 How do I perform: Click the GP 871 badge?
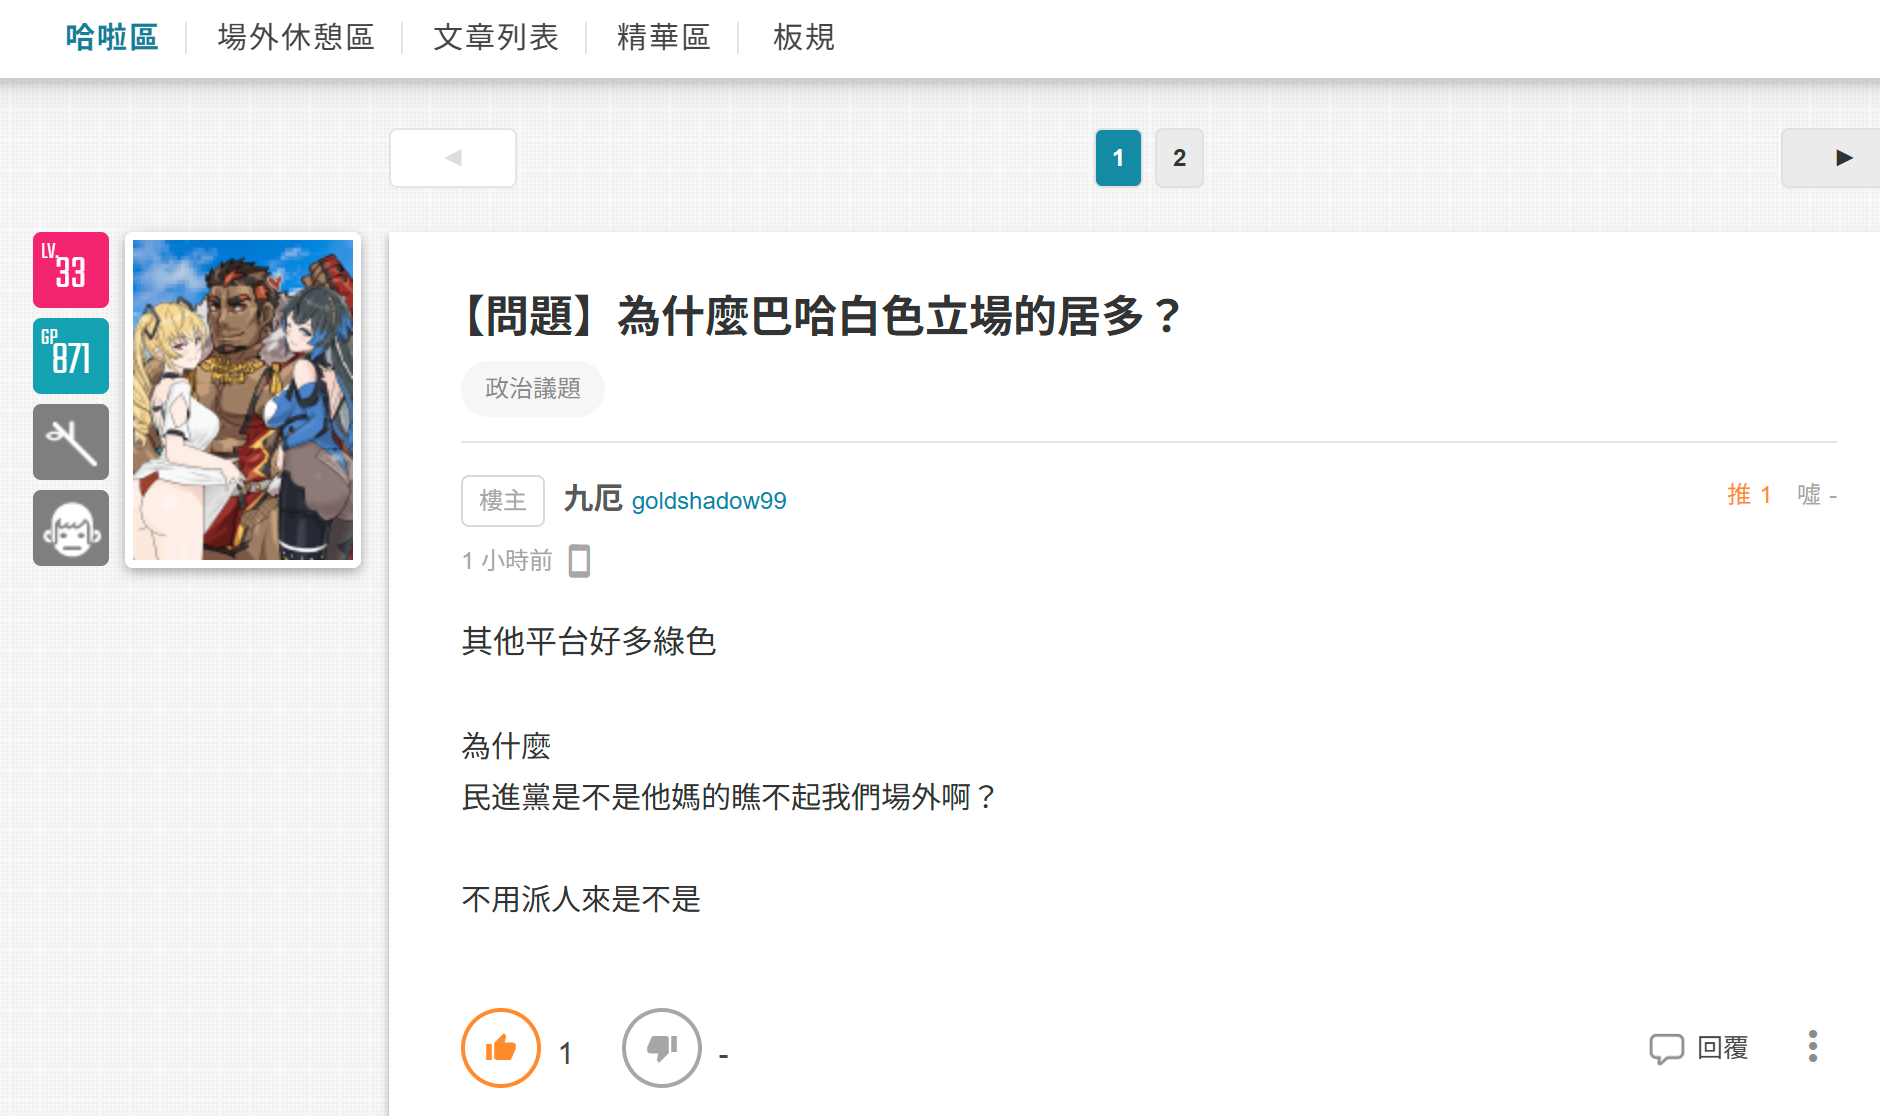71,356
